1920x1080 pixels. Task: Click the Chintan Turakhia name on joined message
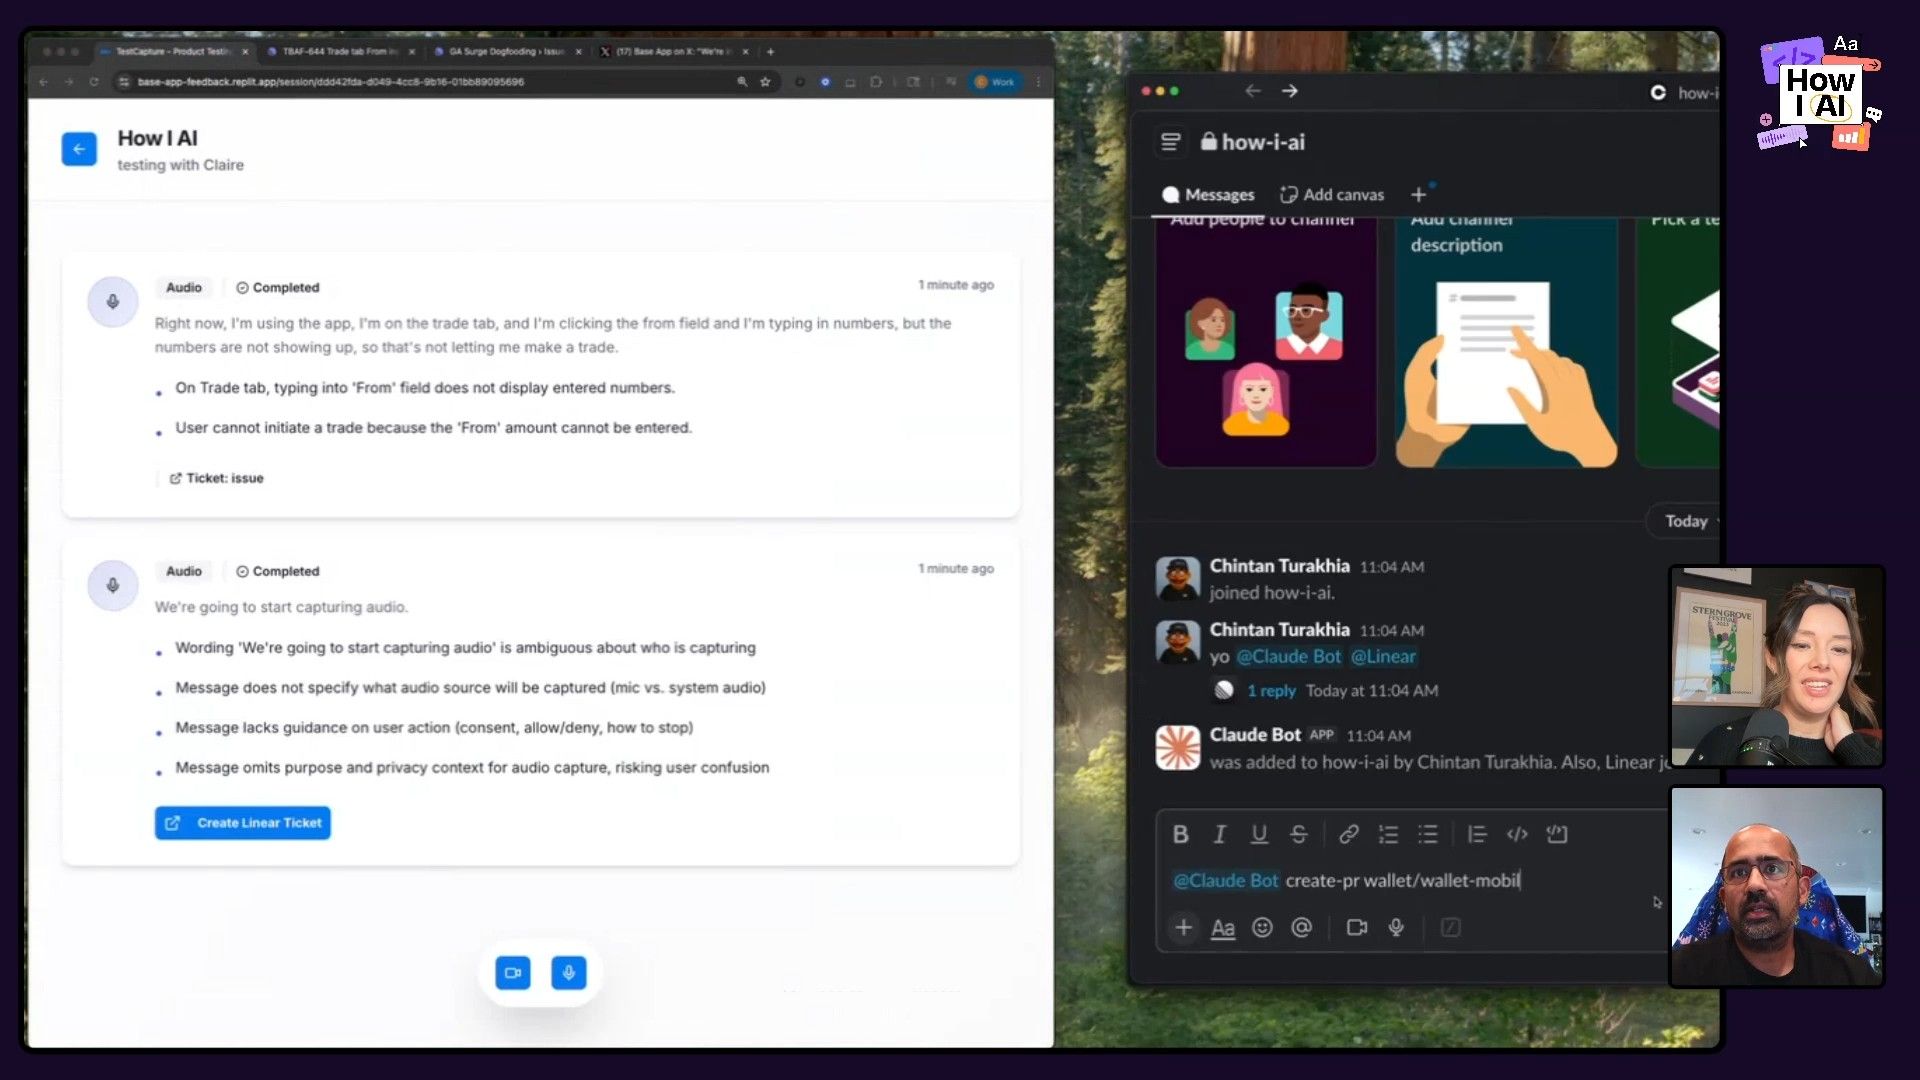point(1279,566)
